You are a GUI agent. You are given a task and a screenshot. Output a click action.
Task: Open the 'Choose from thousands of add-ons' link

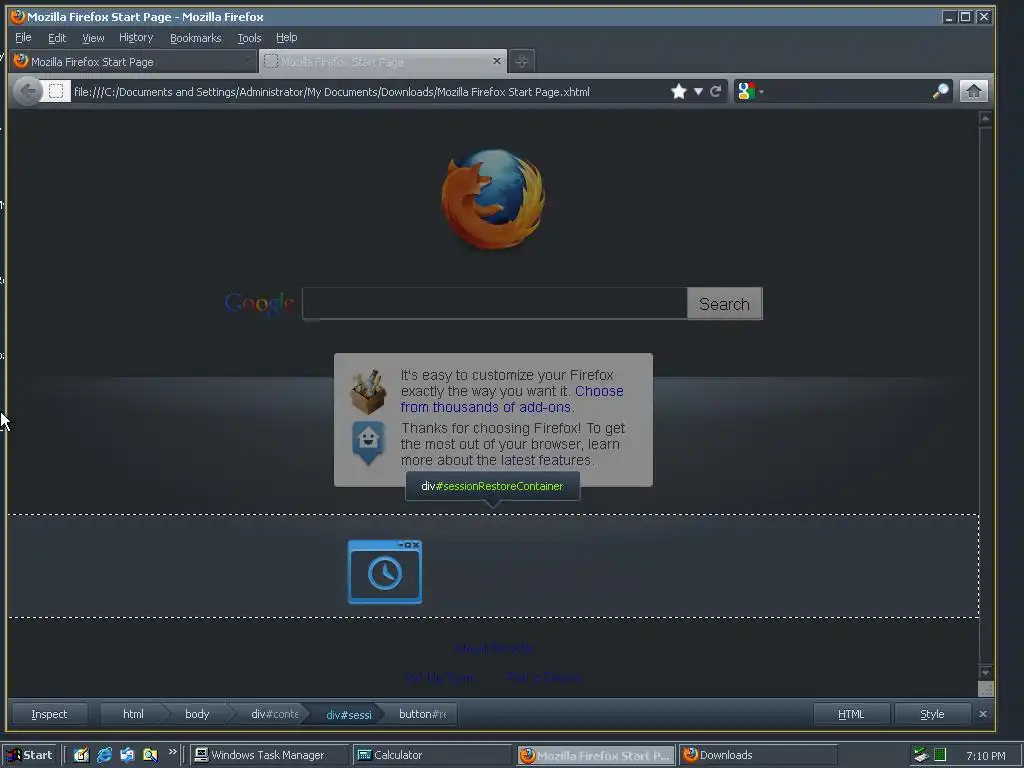pos(511,399)
